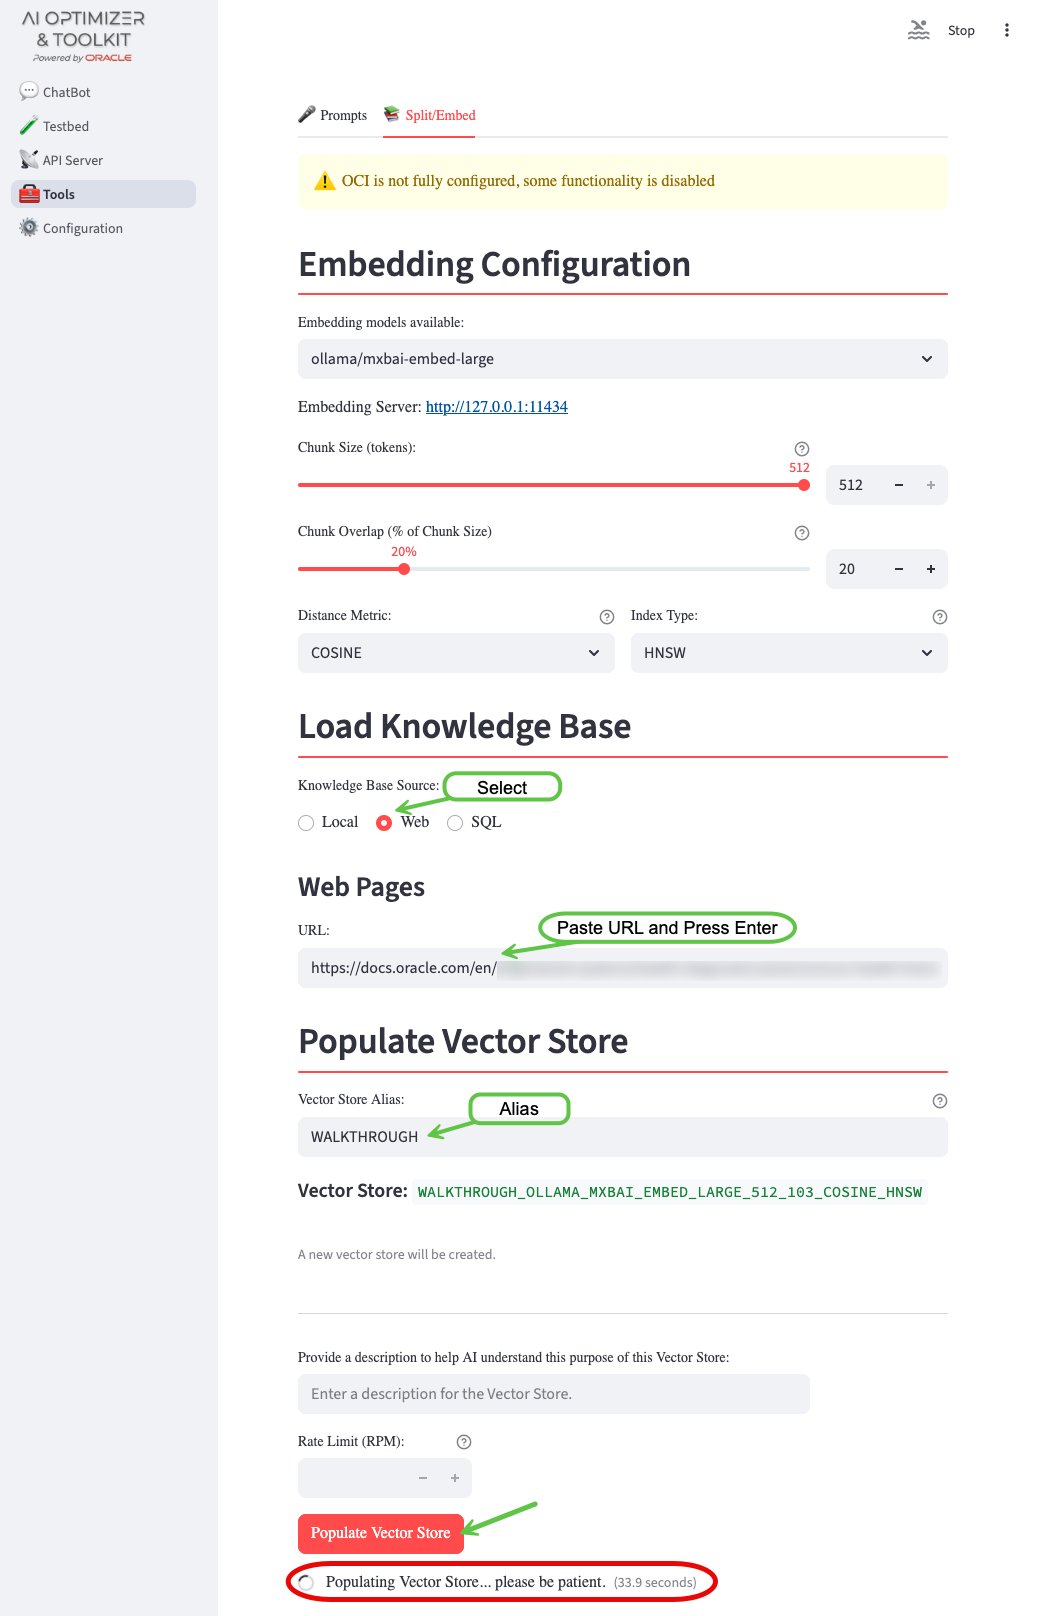Click Rate Limit help icon
Viewport: 1038px width, 1616px height.
pos(463,1442)
